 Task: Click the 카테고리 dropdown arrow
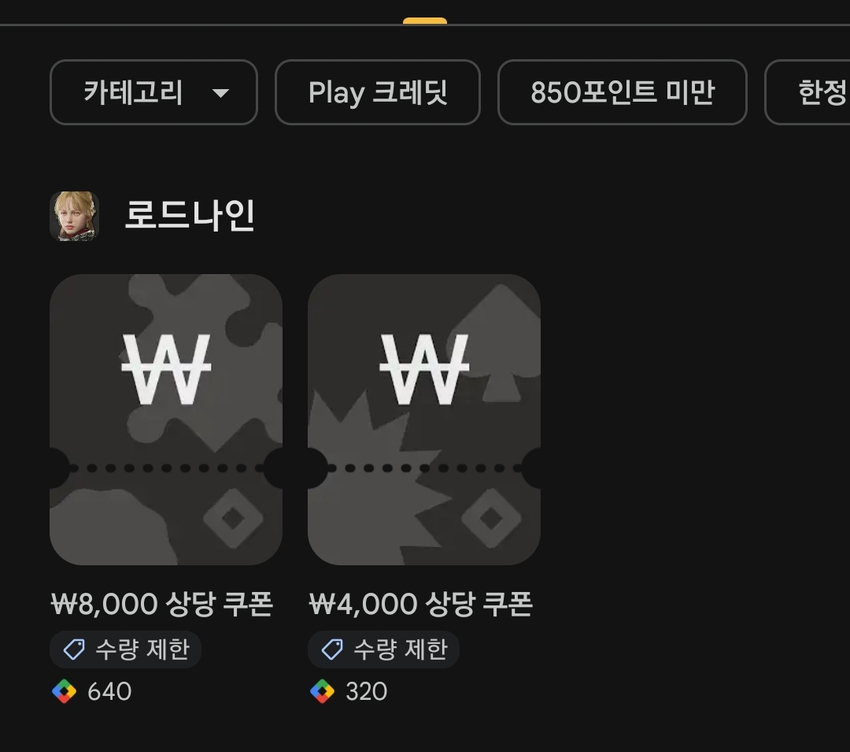pos(220,93)
